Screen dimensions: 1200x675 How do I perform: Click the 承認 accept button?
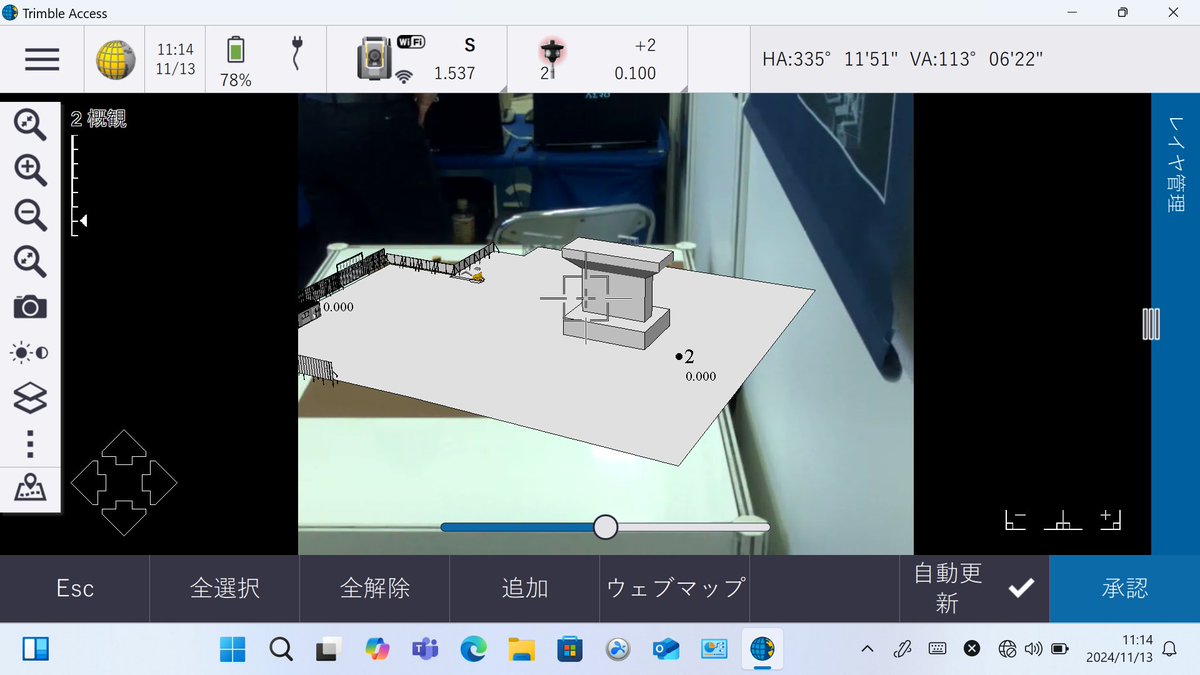pos(1125,588)
